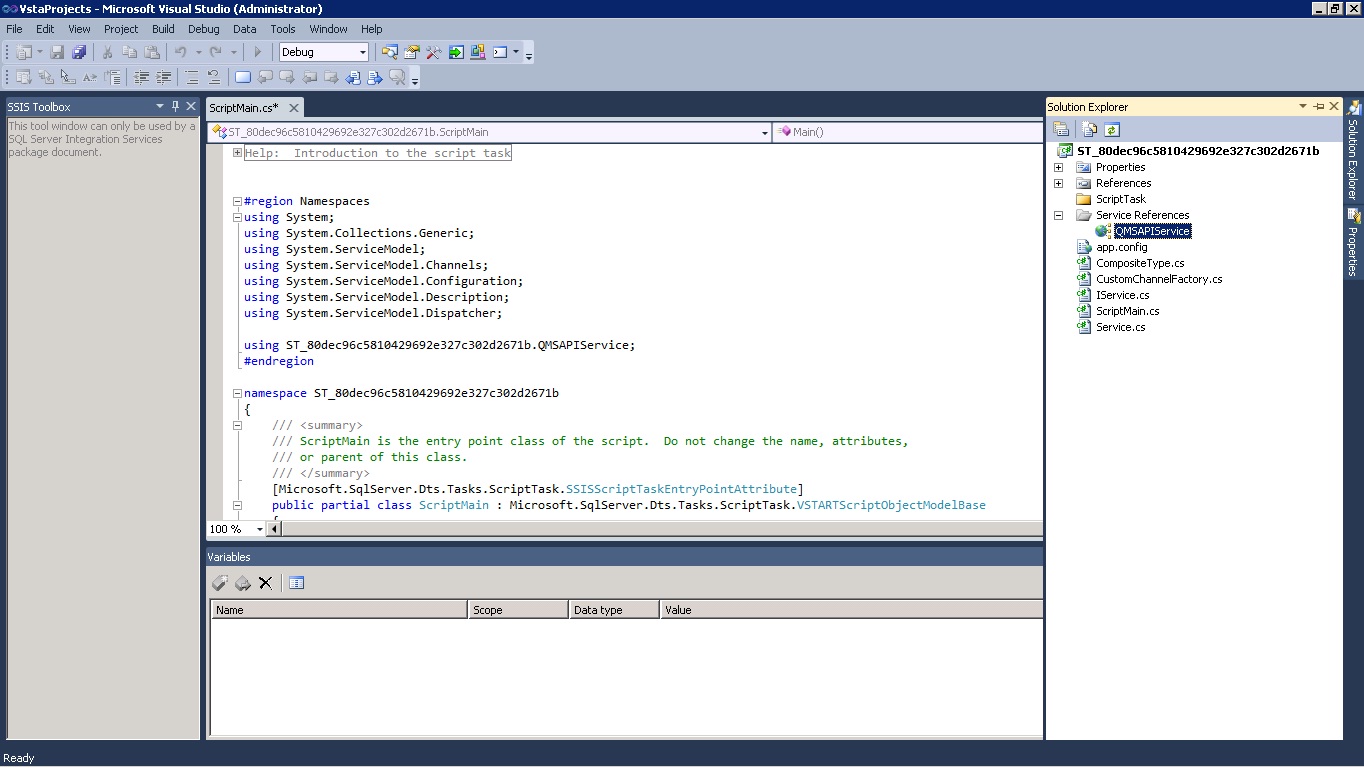The height and width of the screenshot is (768, 1364).
Task: Click the Decrease Indent icon
Action: (x=142, y=77)
